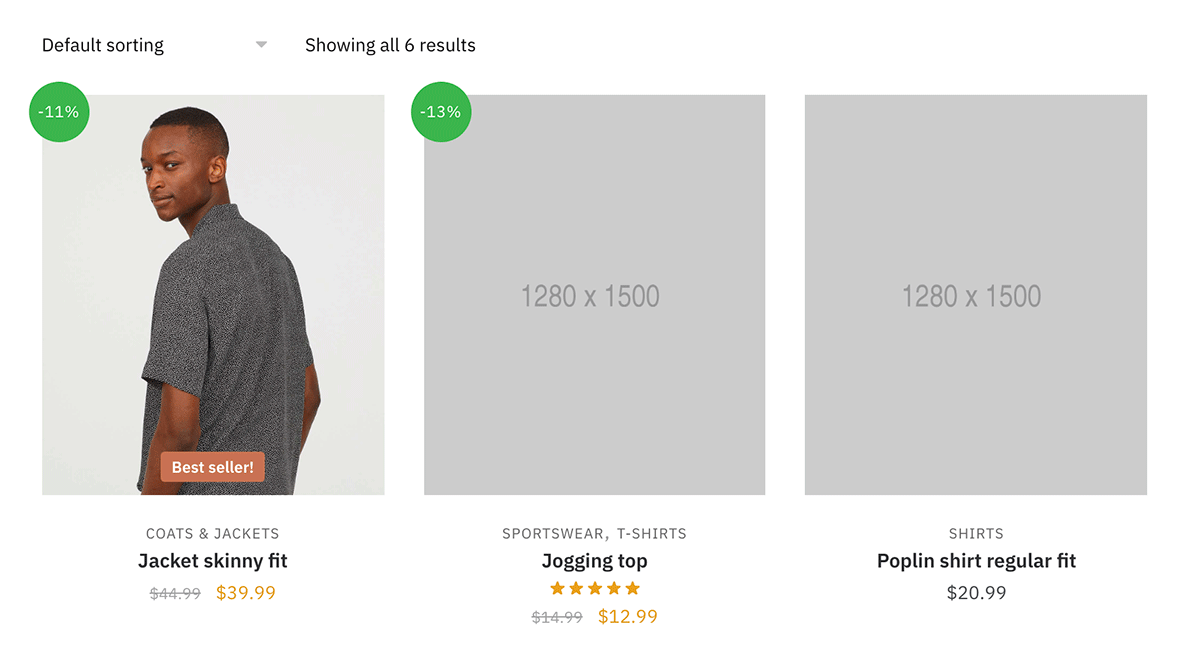
Task: Go to the Sportswear category
Action: [x=553, y=534]
